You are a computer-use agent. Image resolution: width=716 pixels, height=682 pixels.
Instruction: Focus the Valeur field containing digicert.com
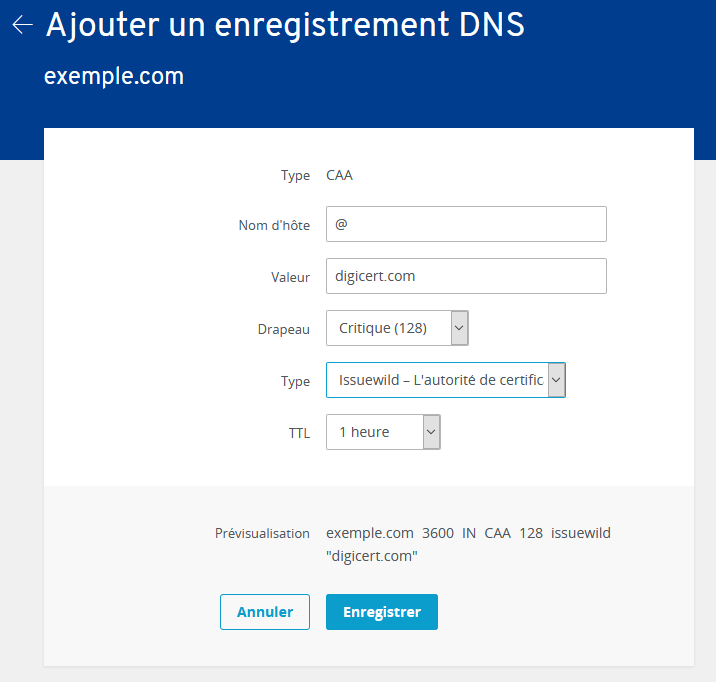(466, 276)
